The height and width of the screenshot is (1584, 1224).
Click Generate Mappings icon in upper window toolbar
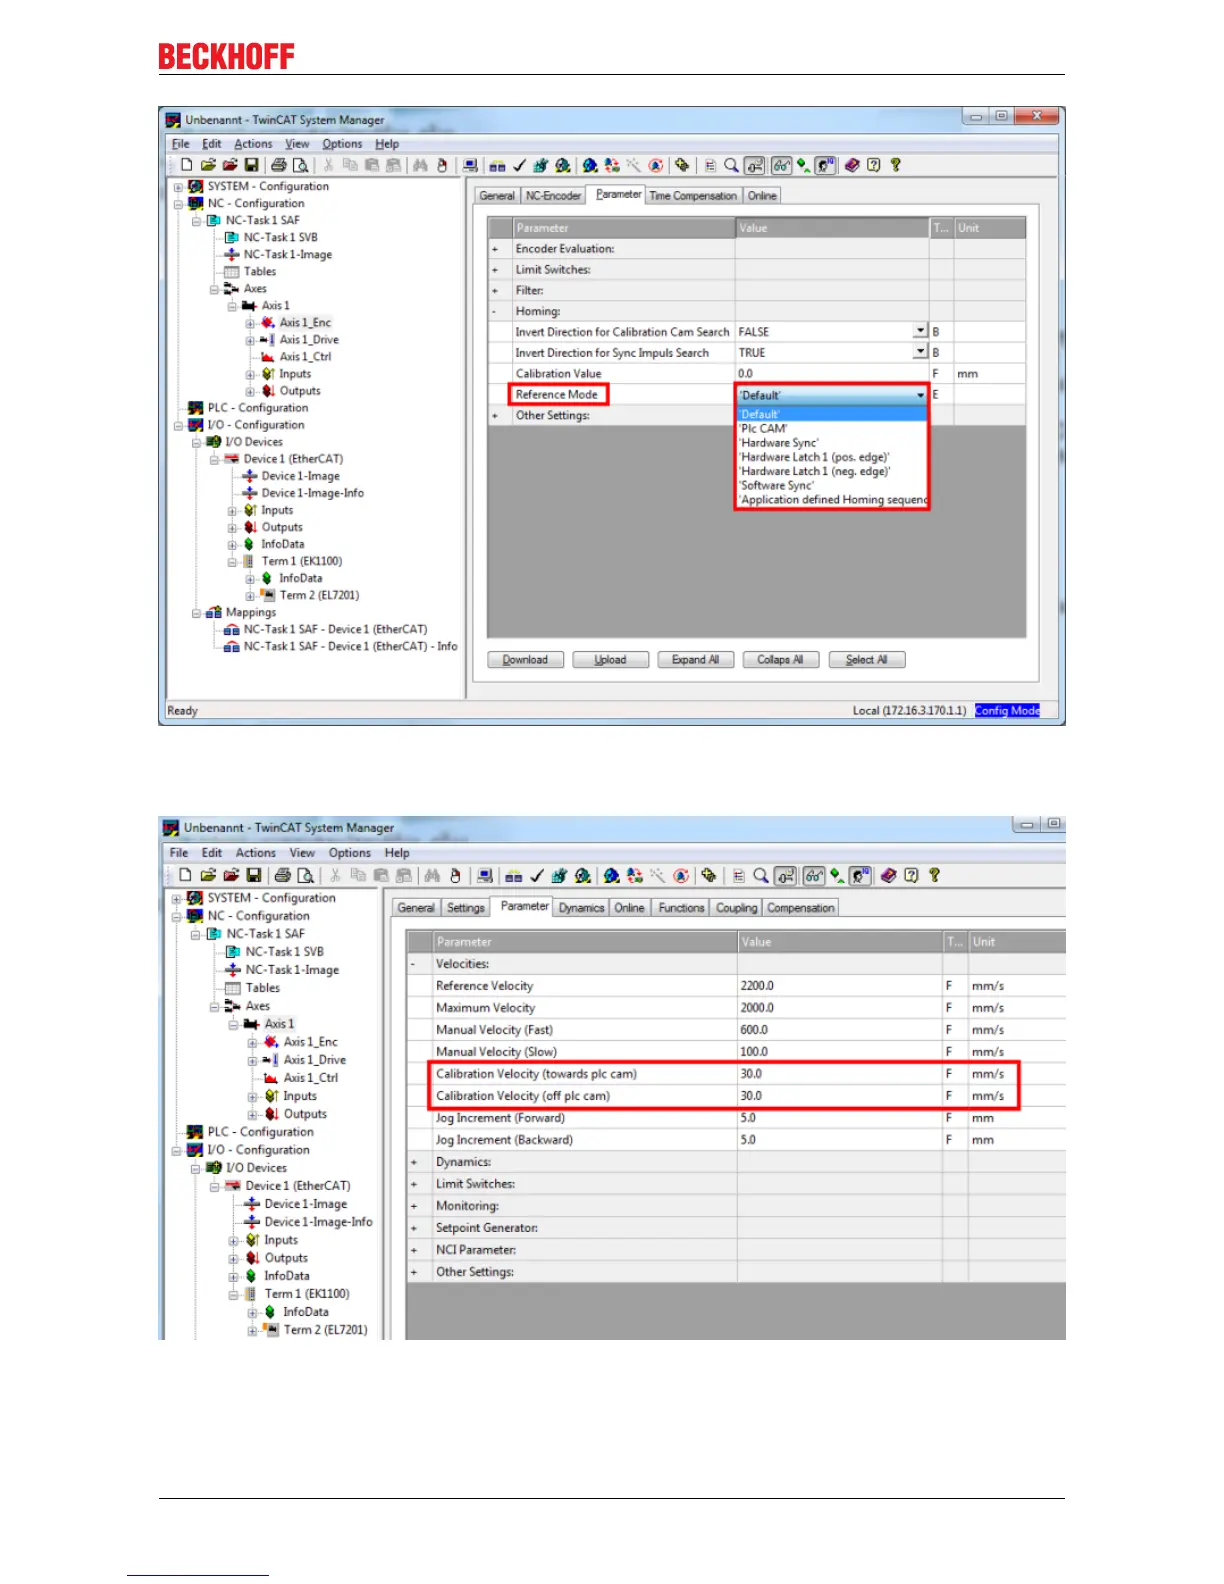[x=496, y=165]
